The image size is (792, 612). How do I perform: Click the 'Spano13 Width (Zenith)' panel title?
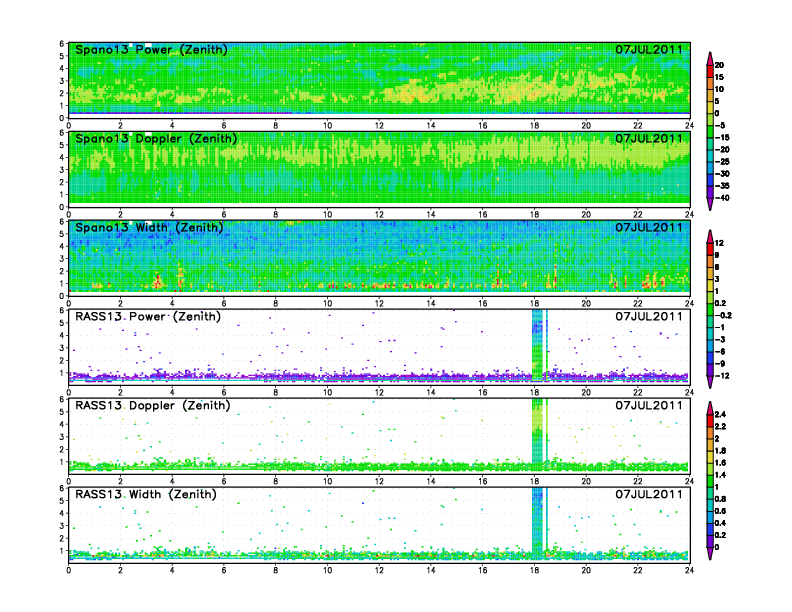pos(149,227)
